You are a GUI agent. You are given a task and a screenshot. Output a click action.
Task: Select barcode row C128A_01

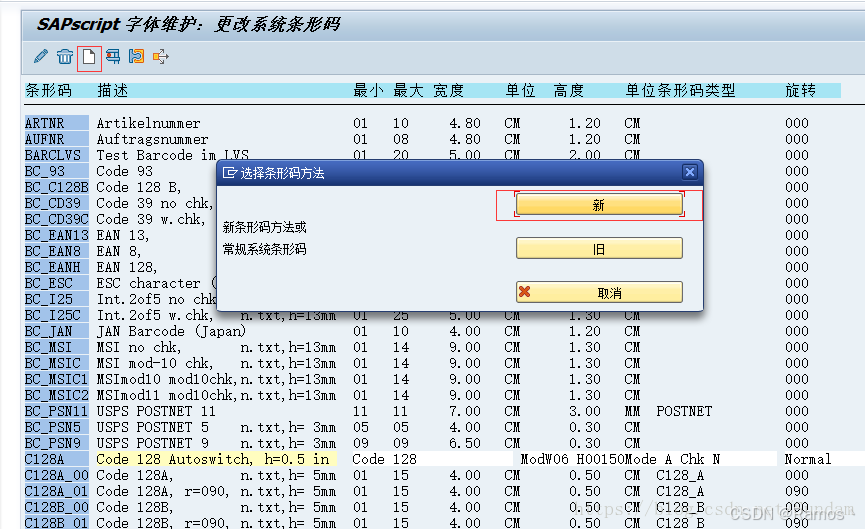tap(56, 490)
